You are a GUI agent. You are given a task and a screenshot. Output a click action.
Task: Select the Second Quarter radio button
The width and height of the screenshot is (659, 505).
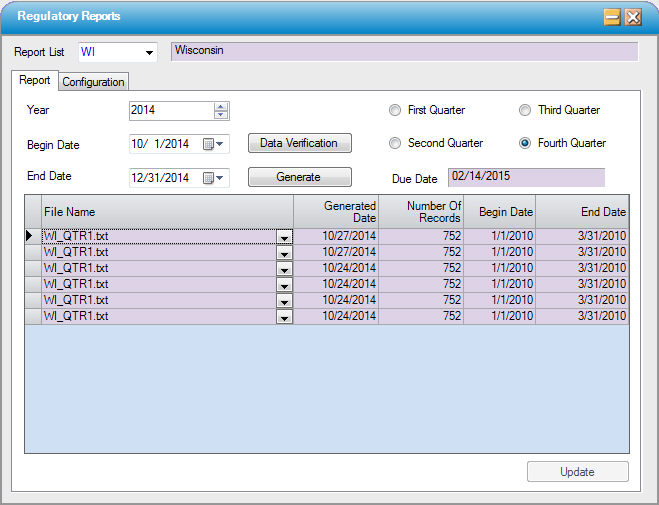(395, 143)
